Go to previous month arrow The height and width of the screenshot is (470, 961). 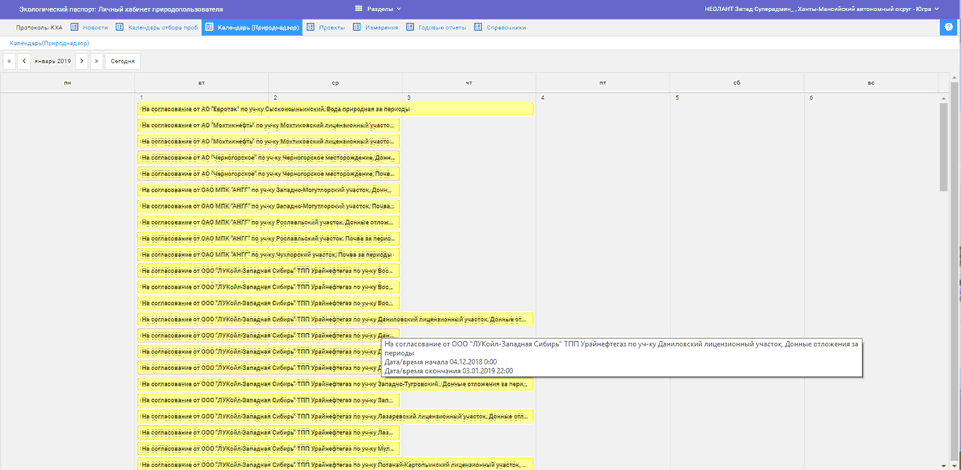24,61
